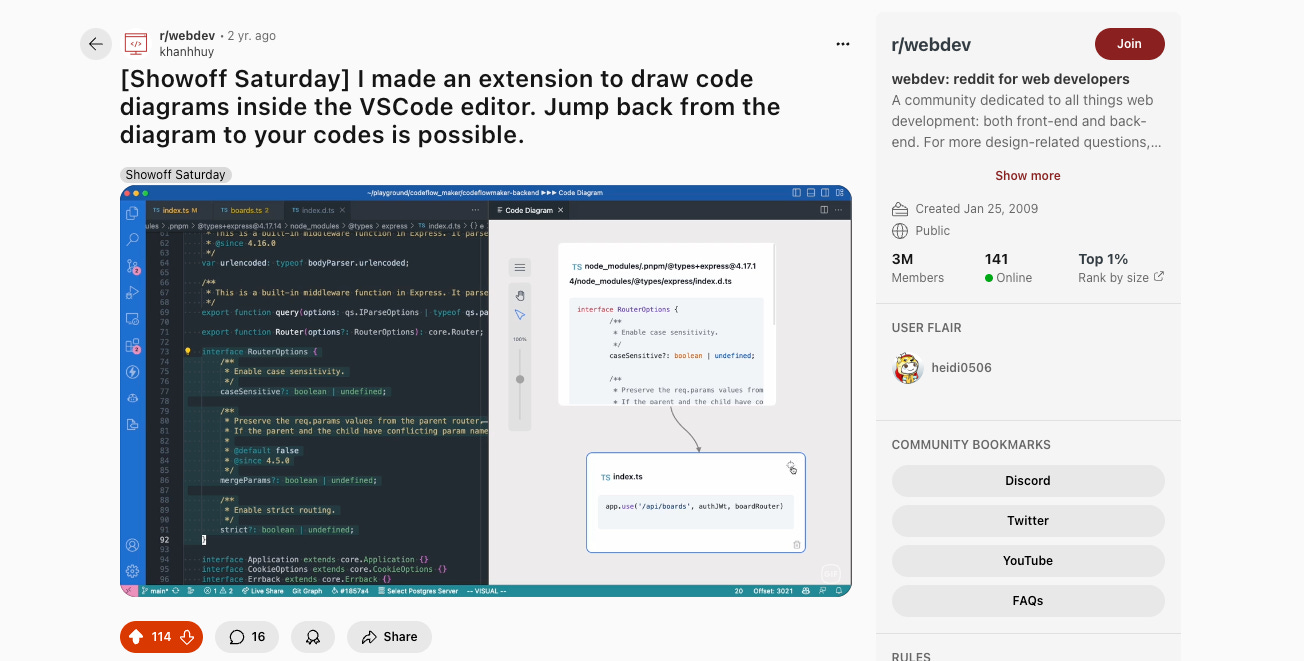Screen dimensions: 1304x661
Task: Open the post overflow menu (three dots)
Action: click(843, 44)
